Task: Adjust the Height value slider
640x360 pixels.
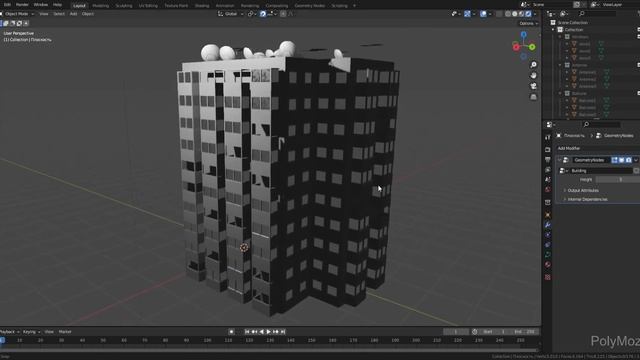Action: (618, 180)
